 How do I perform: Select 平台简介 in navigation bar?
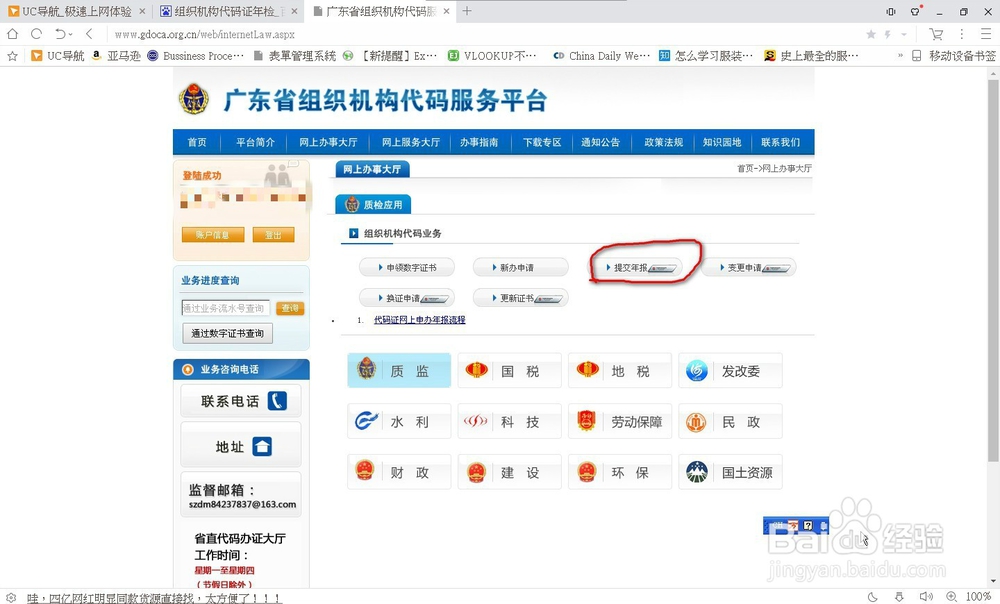point(255,142)
